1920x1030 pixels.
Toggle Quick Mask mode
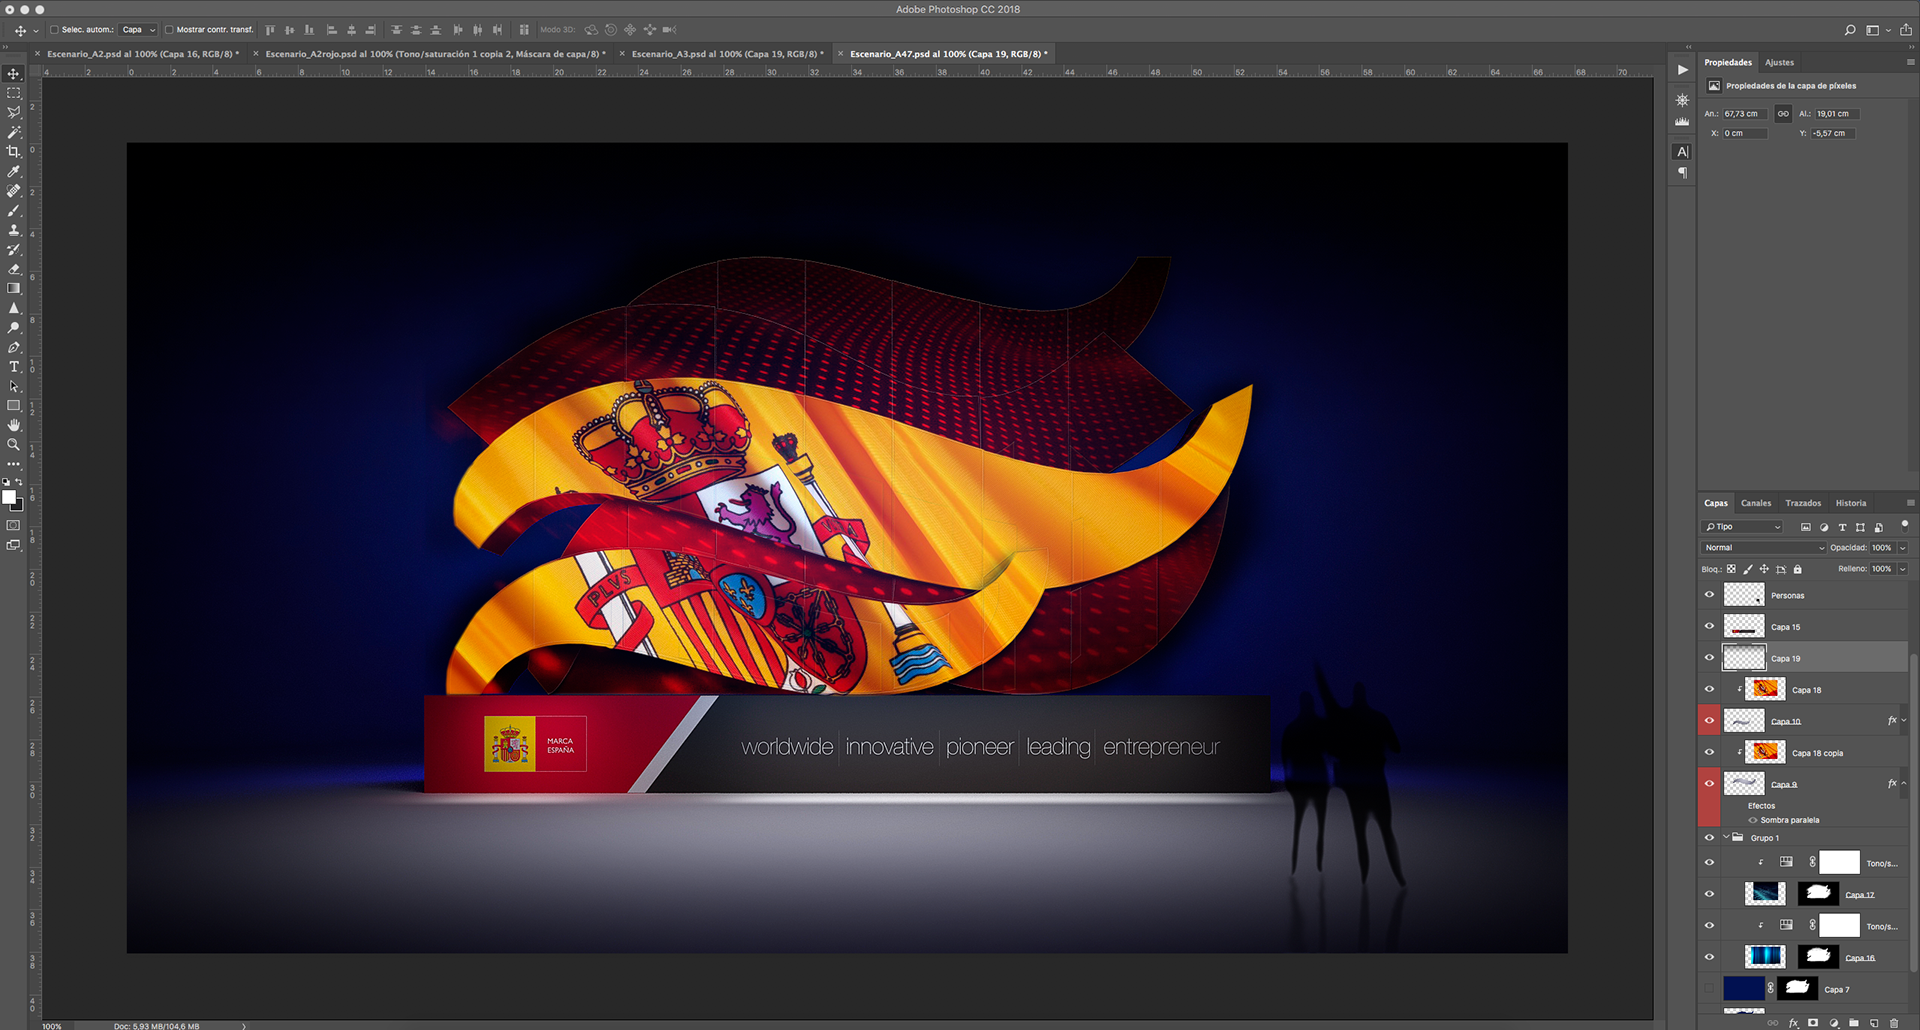pyautogui.click(x=14, y=525)
